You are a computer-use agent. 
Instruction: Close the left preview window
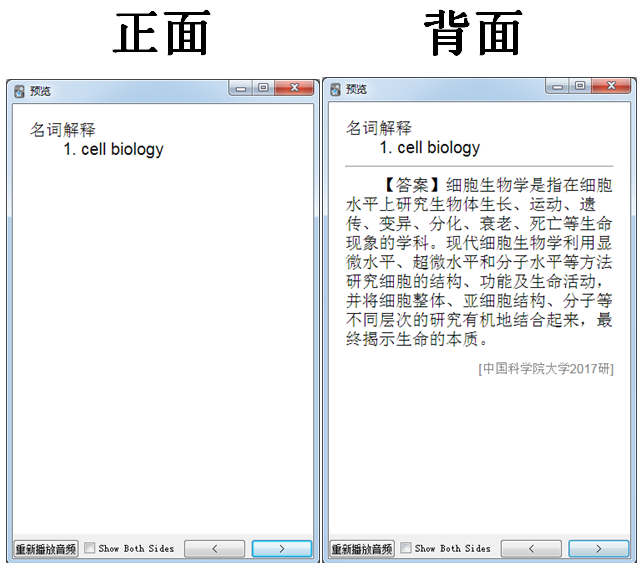pyautogui.click(x=294, y=88)
